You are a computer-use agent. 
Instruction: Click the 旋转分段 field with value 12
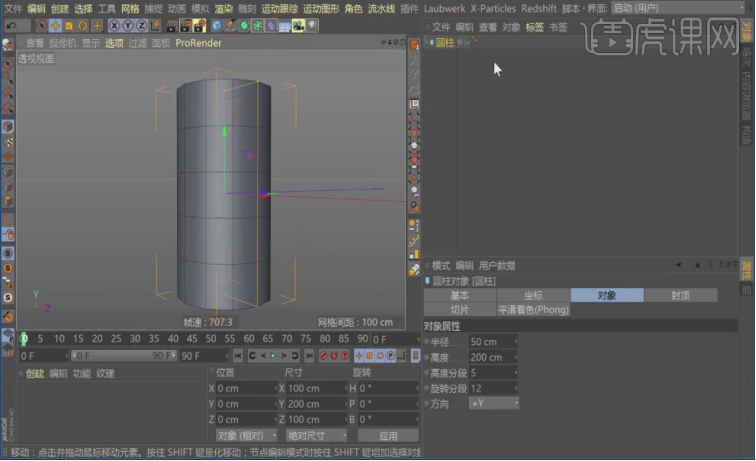(x=493, y=388)
